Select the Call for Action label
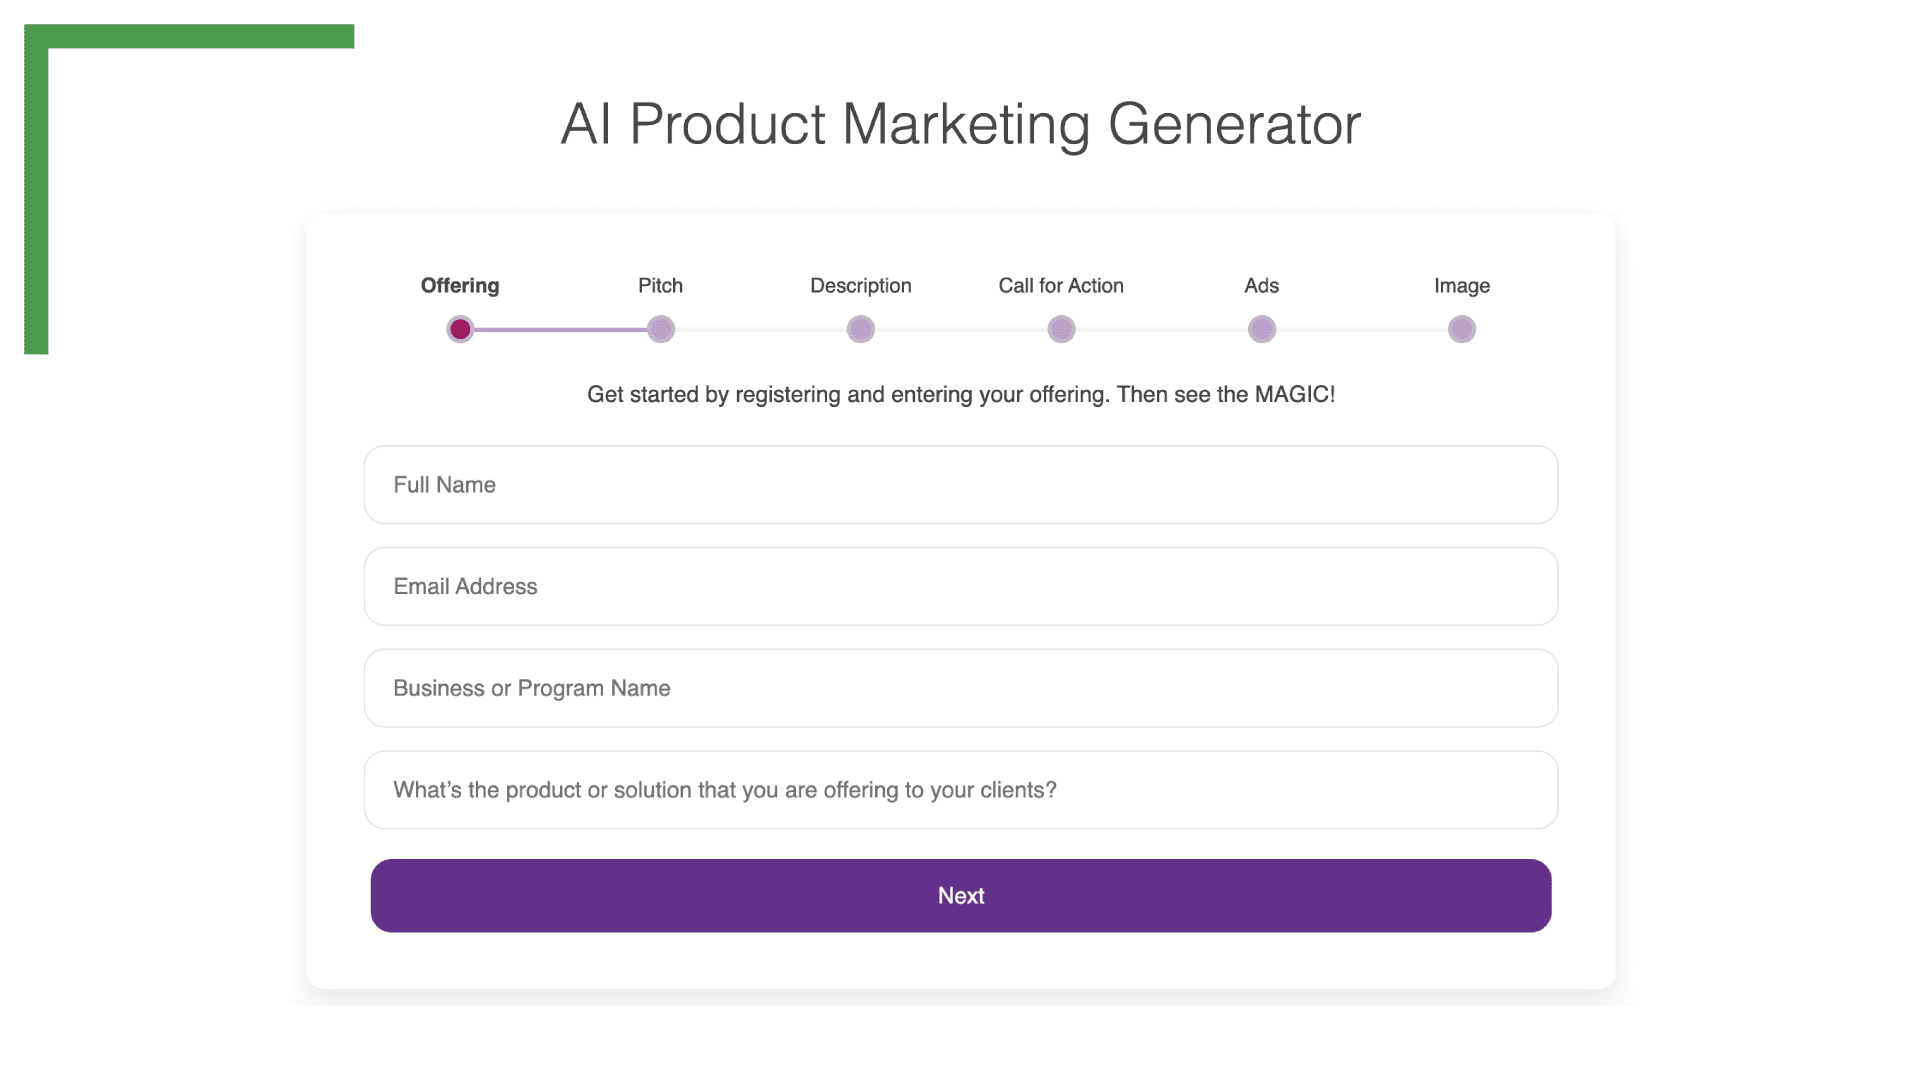The width and height of the screenshot is (1920, 1080). [1061, 286]
